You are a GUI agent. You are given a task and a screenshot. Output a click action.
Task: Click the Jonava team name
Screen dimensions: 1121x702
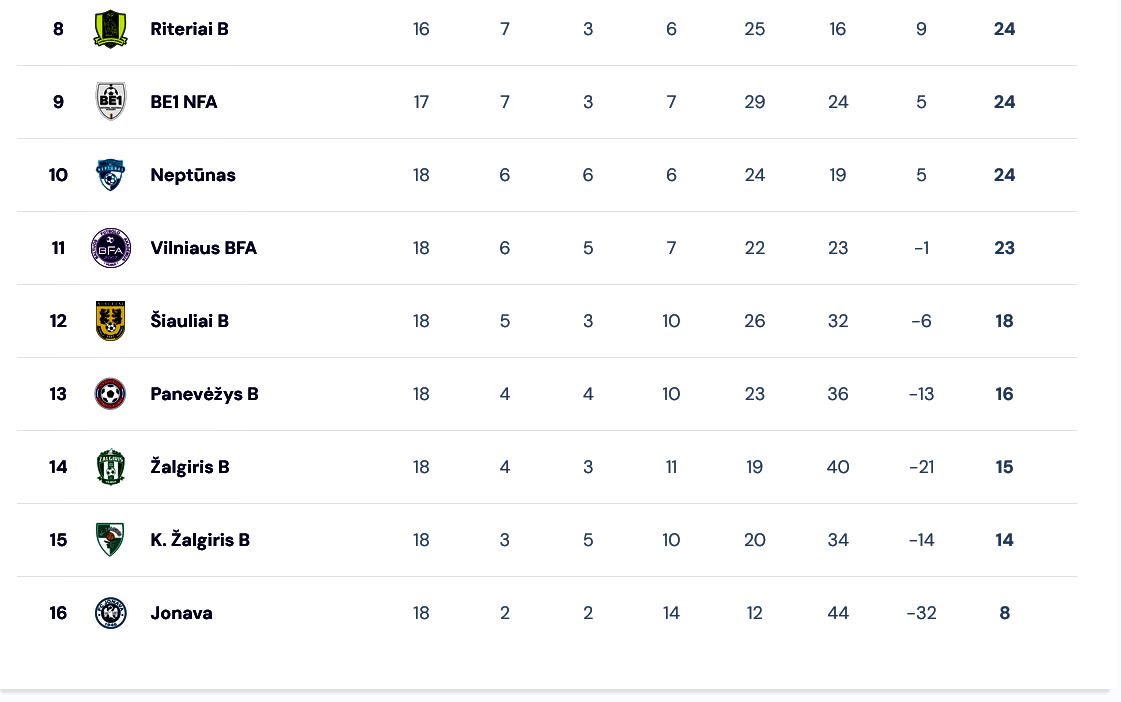pos(182,613)
